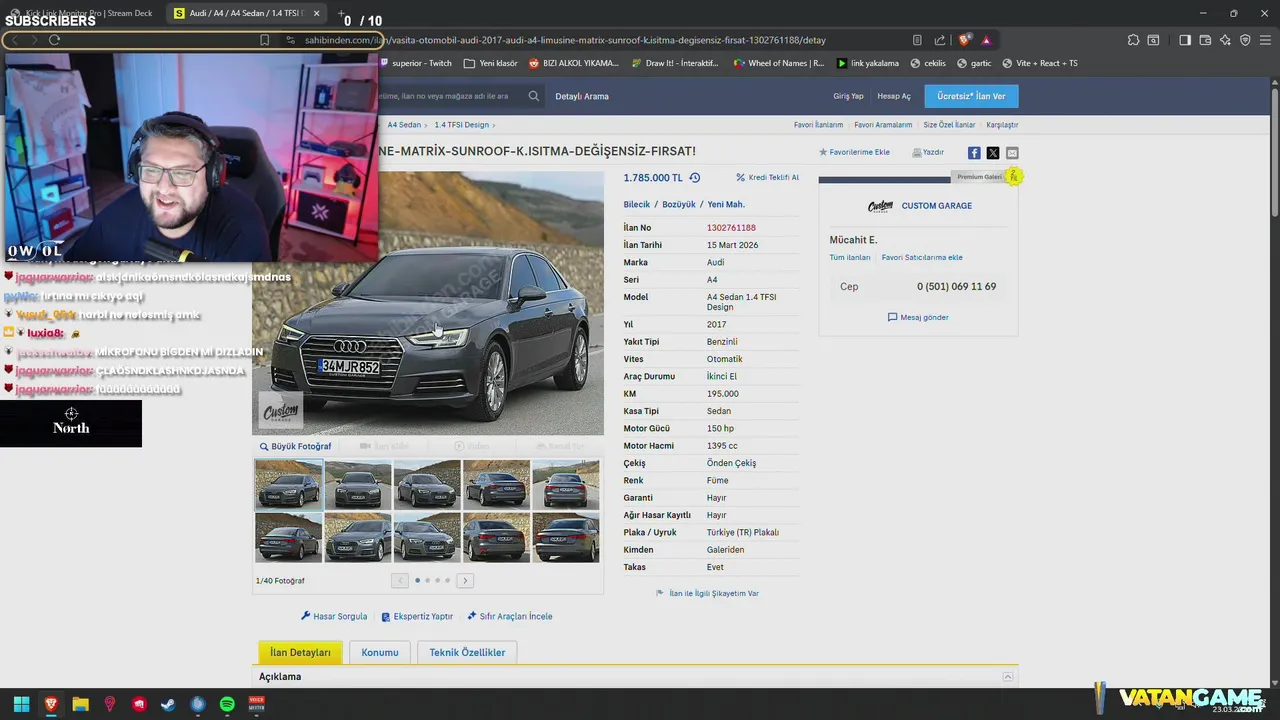Switch to the Konumu tab
This screenshot has height=720, width=1280.
pos(380,653)
